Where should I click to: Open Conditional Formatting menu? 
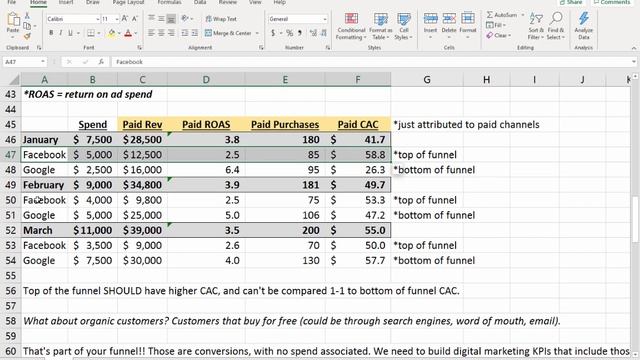351,26
